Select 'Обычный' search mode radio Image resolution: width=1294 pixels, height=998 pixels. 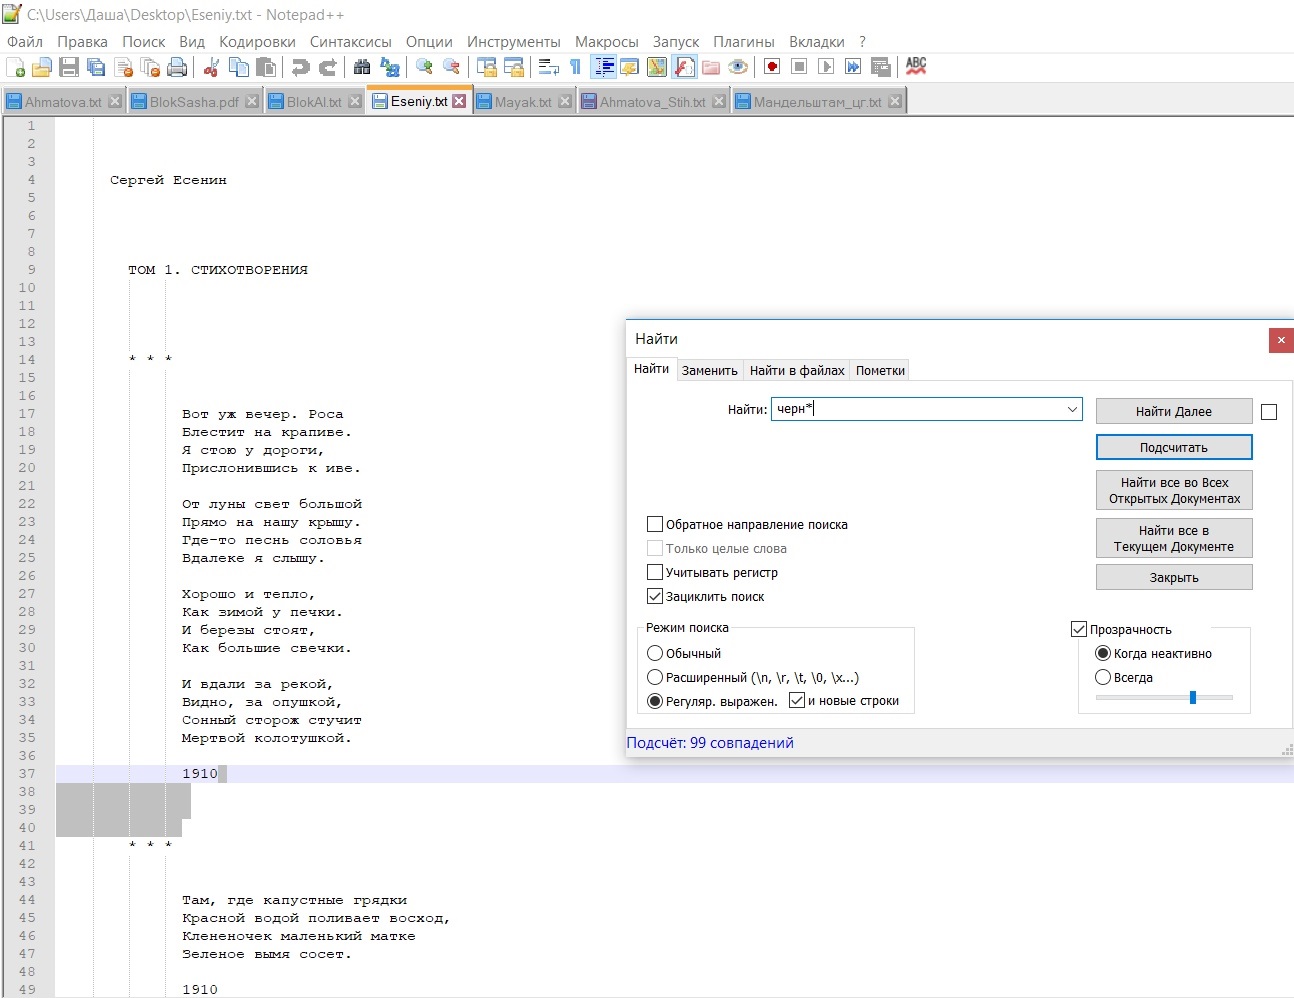655,653
